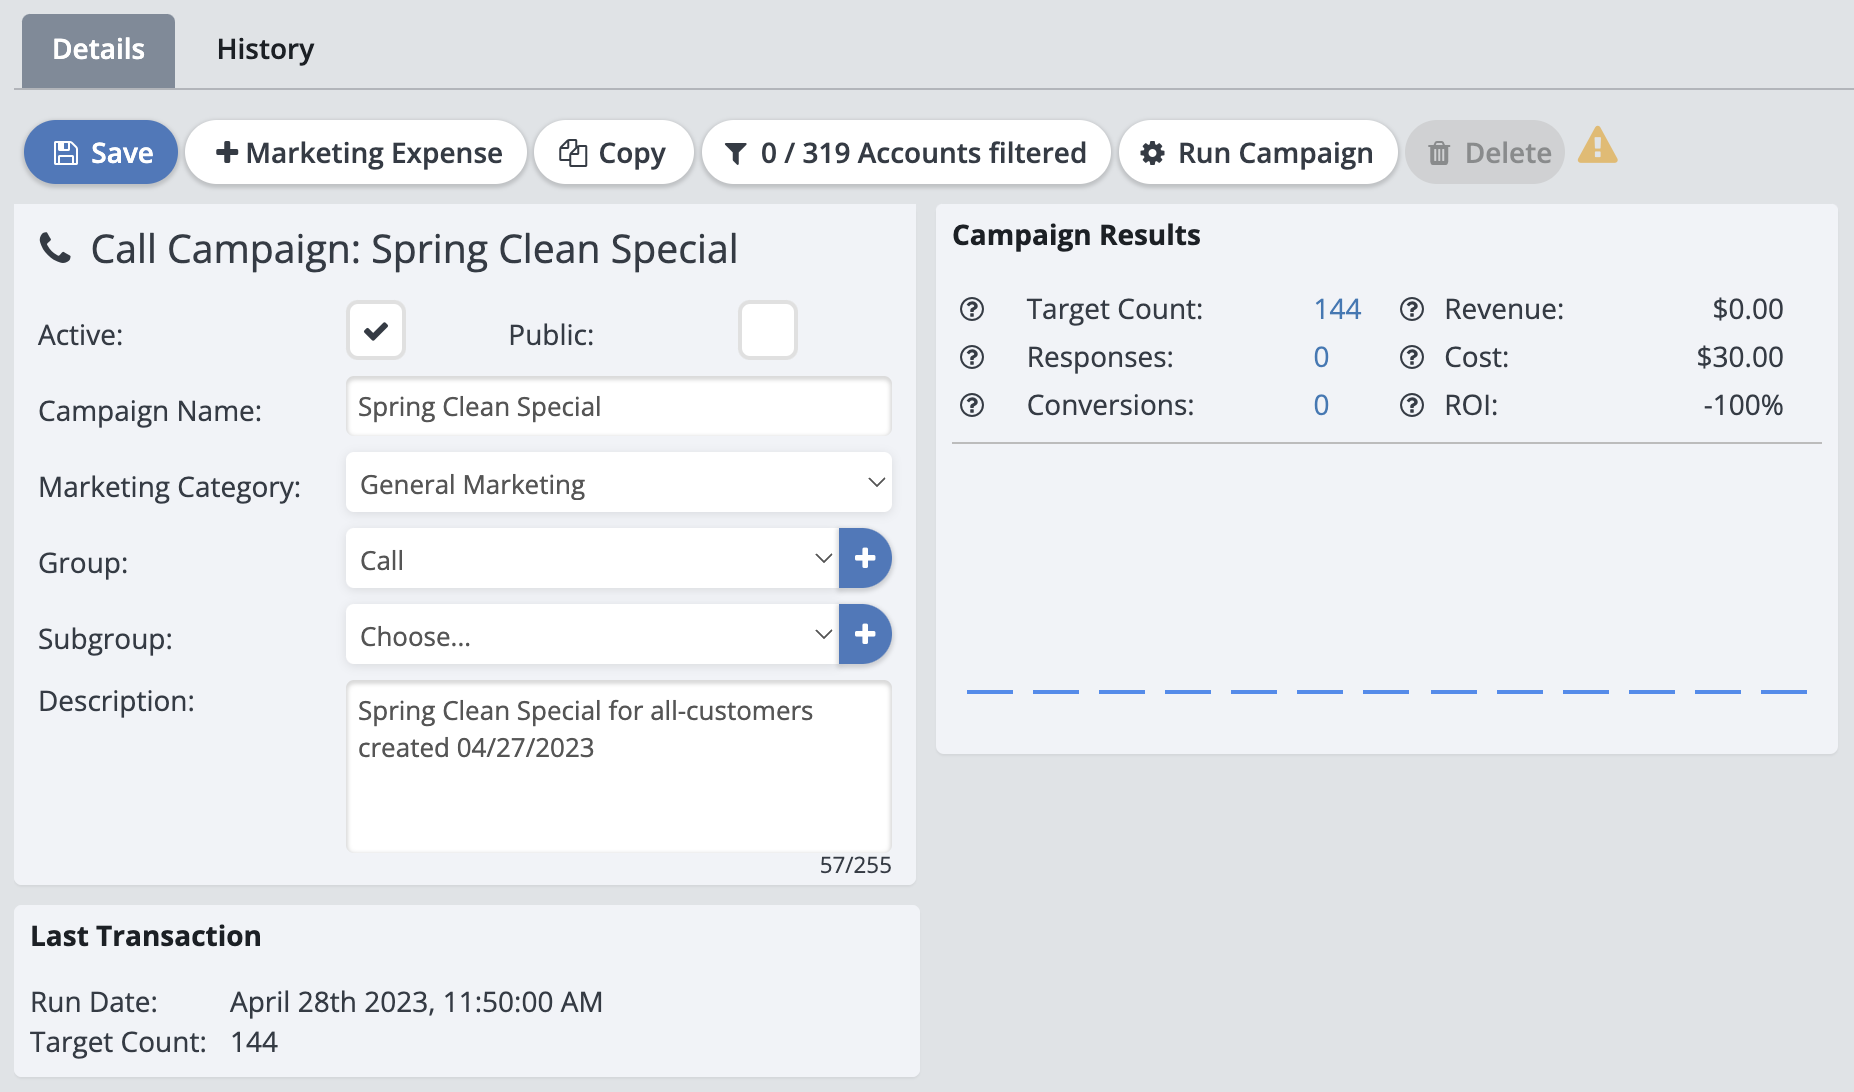Viewport: 1854px width, 1092px height.
Task: Enable the Public checkbox
Action: [767, 331]
